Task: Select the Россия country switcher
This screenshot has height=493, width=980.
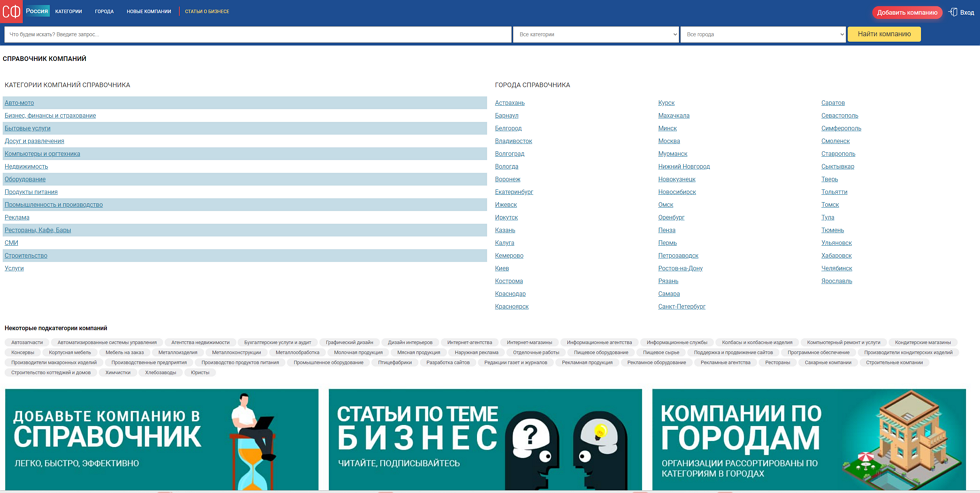Action: tap(37, 11)
